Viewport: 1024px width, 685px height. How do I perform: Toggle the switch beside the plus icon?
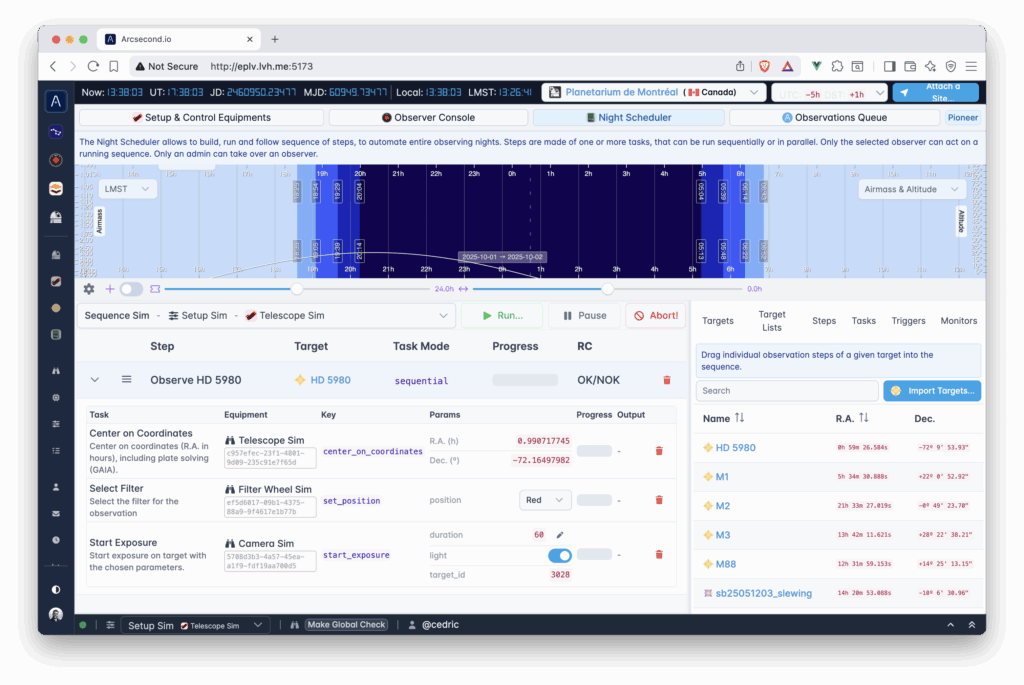(131, 289)
